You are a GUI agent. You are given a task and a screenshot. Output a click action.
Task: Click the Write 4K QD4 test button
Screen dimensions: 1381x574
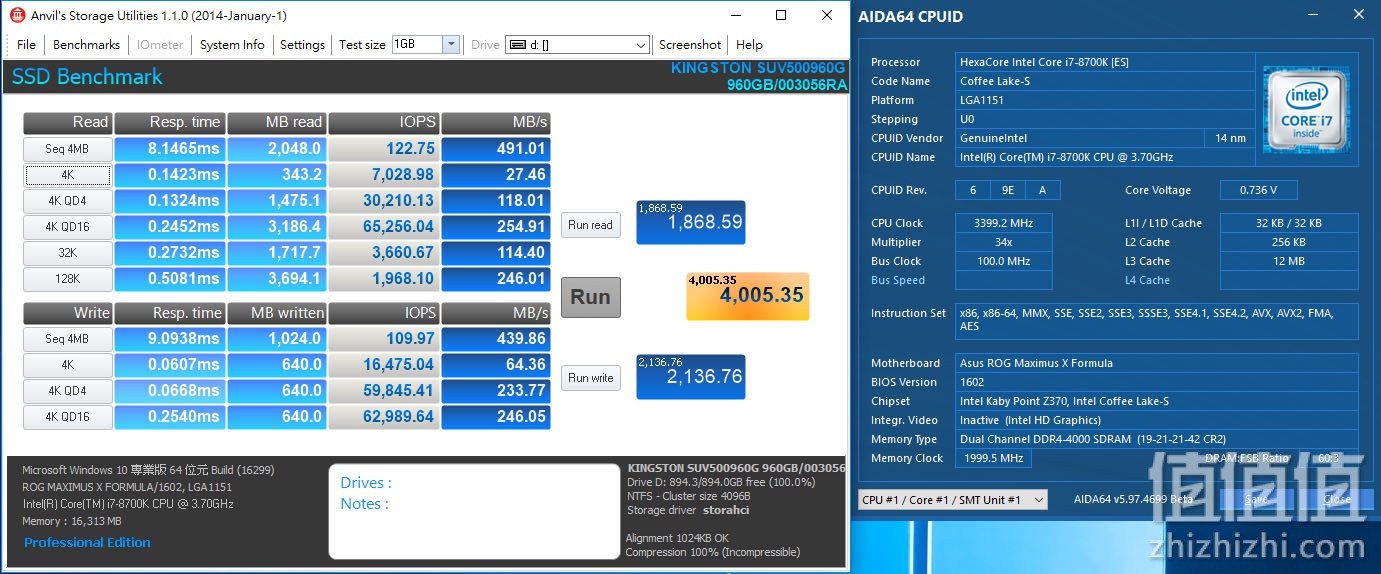[67, 391]
